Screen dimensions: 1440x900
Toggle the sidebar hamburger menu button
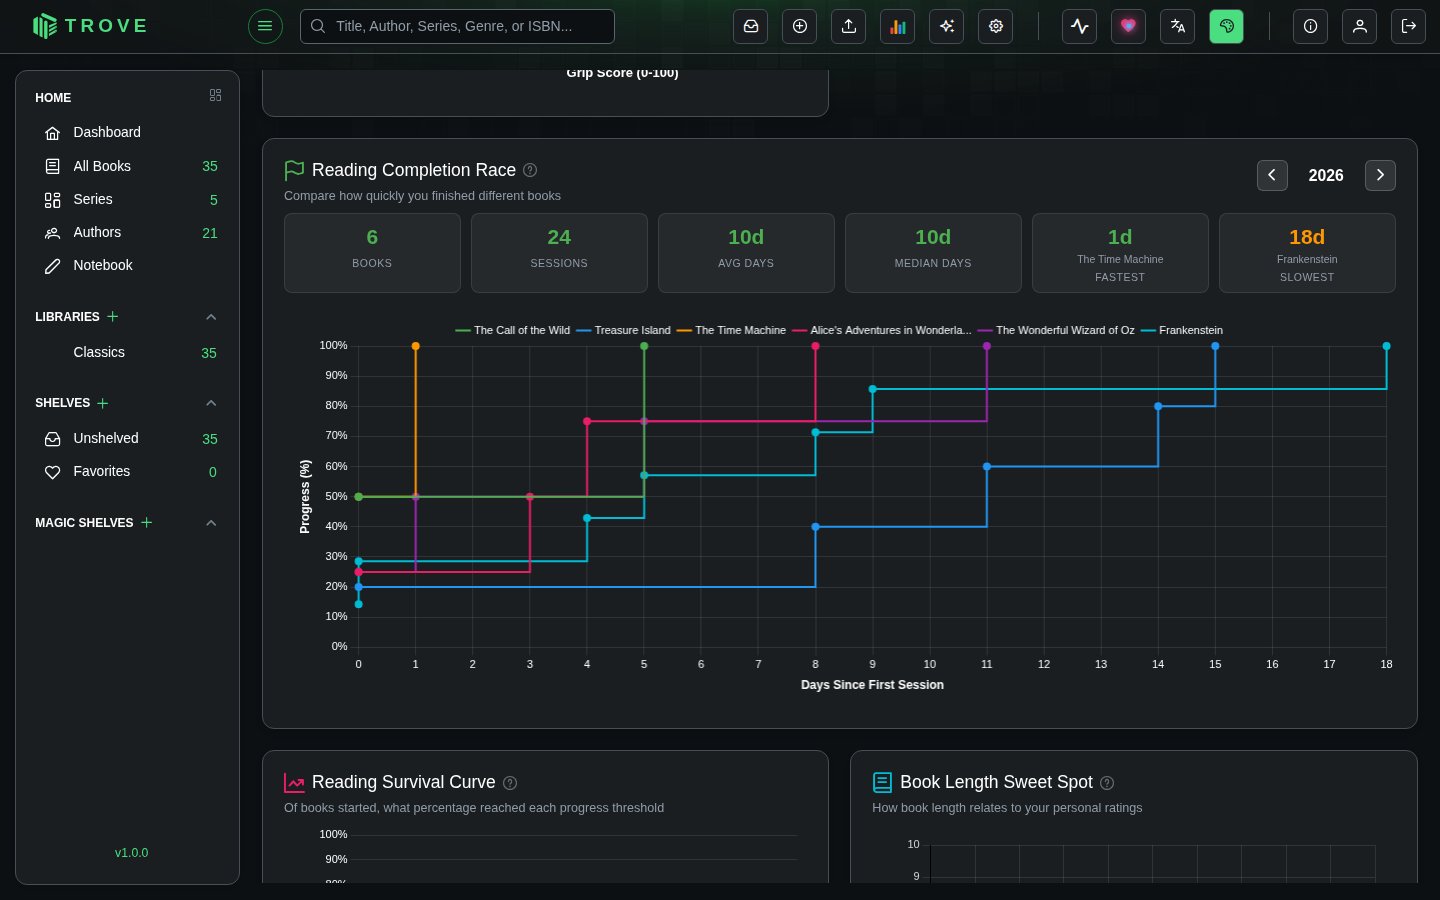pyautogui.click(x=265, y=26)
